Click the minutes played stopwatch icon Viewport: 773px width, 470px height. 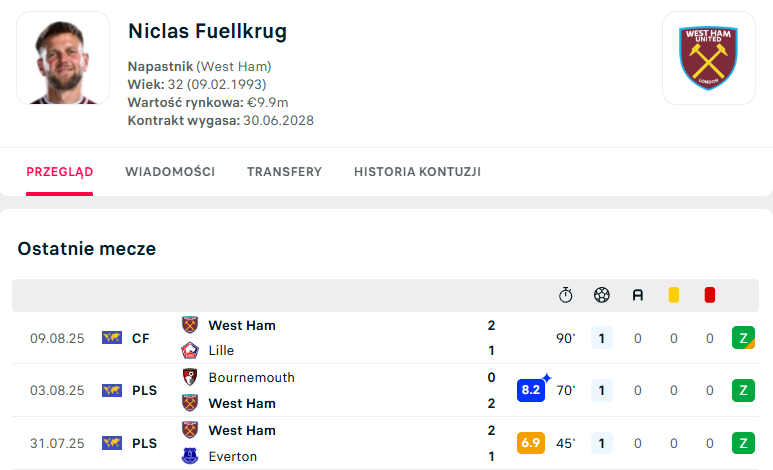pyautogui.click(x=565, y=295)
